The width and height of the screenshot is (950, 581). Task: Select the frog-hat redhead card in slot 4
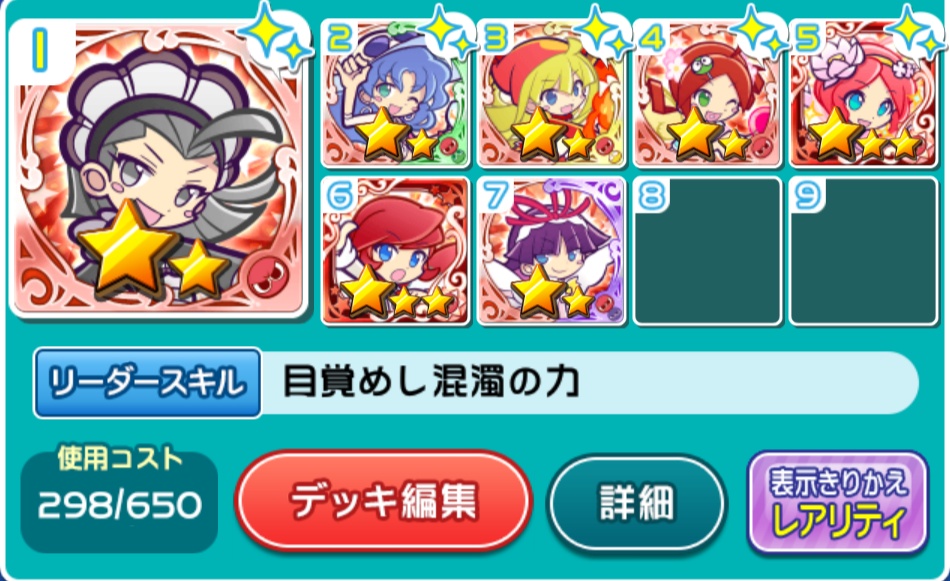point(708,93)
